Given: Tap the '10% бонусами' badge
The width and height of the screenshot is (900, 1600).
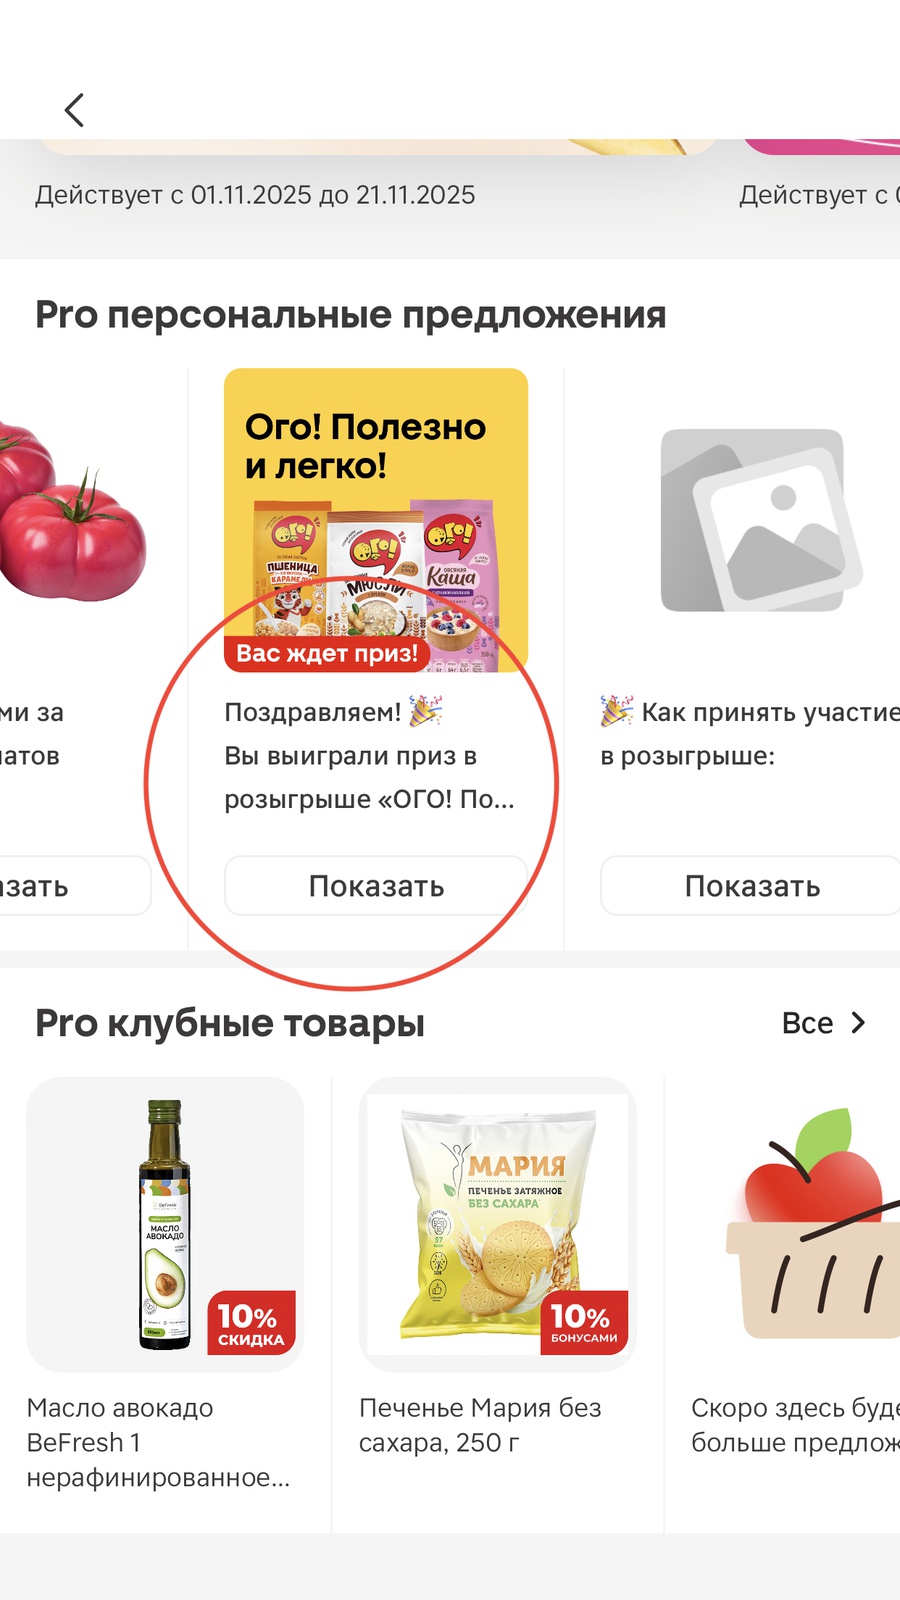Looking at the screenshot, I should [x=584, y=1323].
